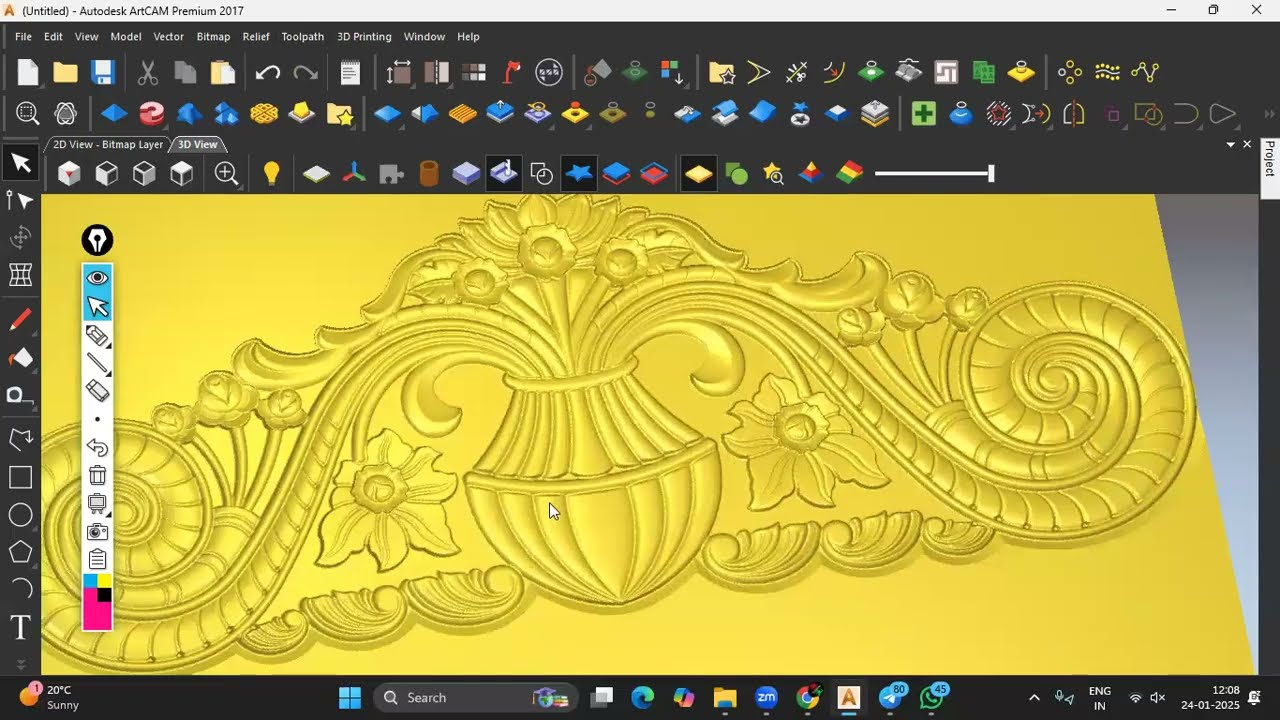1280x720 pixels.
Task: Pick the magenta colour swatch
Action: [97, 616]
